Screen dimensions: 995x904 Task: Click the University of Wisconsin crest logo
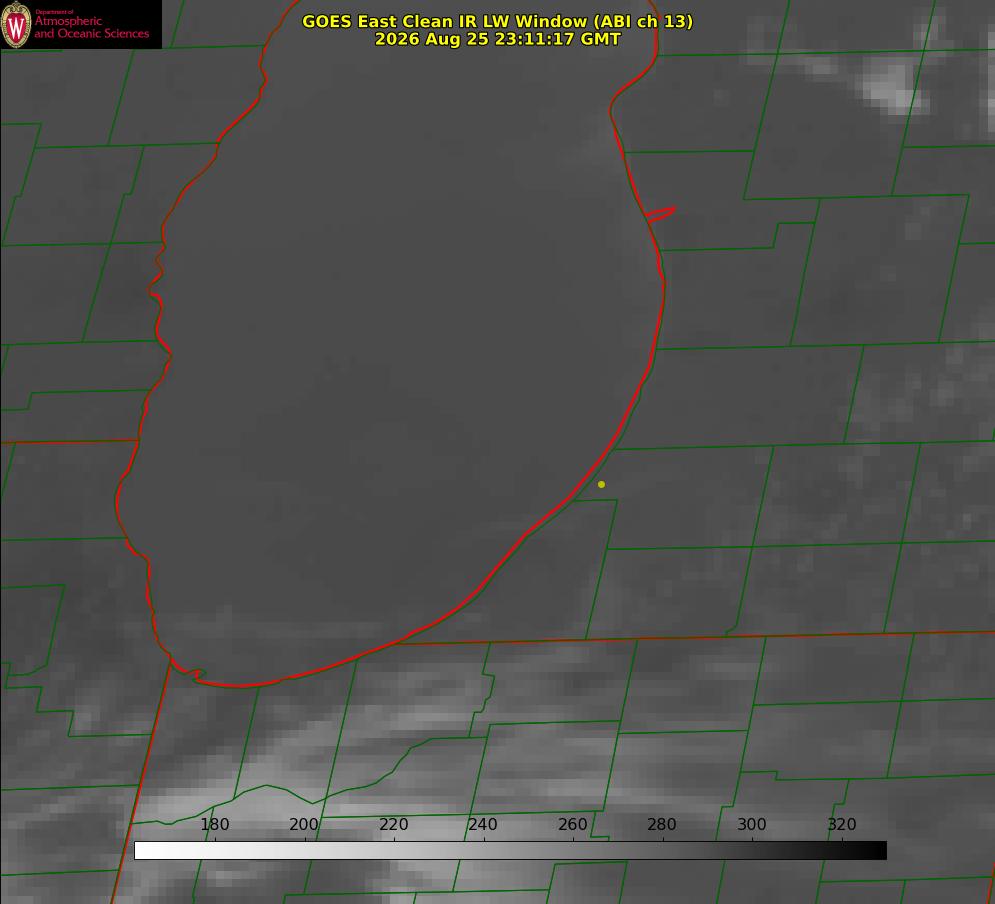pos(16,24)
